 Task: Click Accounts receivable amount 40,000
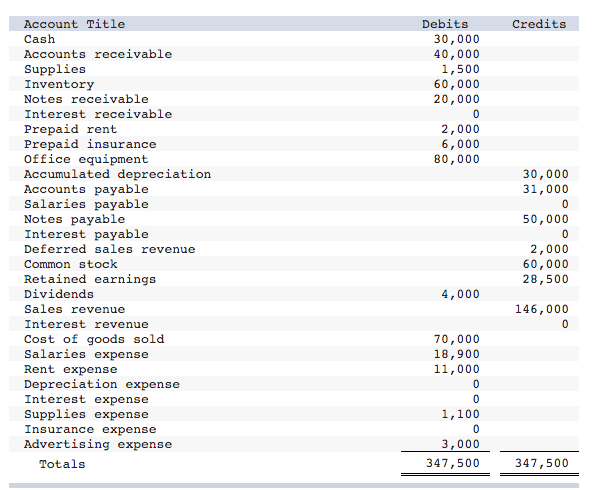coord(456,54)
